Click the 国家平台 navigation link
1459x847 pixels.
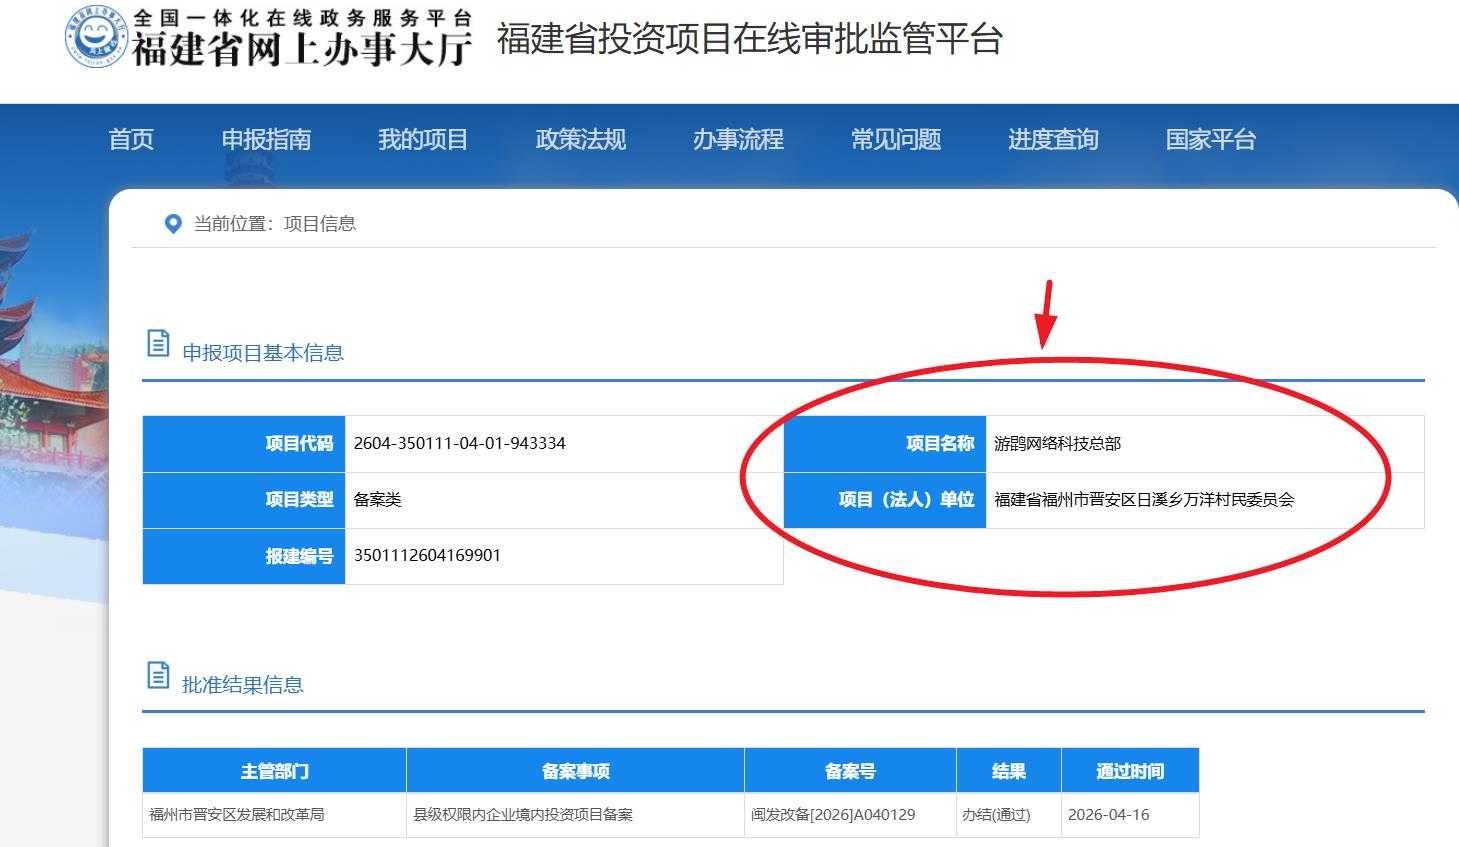coord(1210,140)
